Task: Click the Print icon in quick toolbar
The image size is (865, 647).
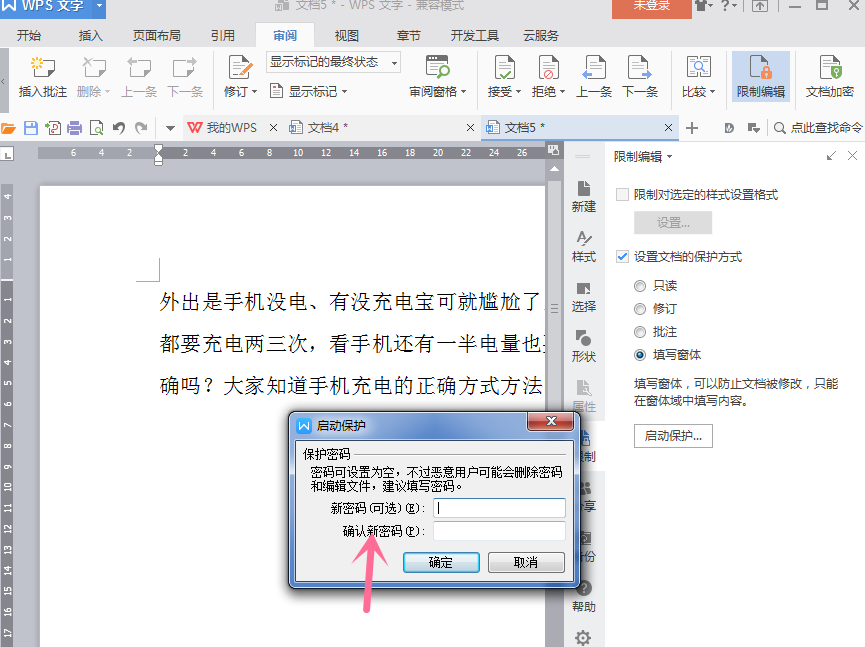Action: [74, 129]
